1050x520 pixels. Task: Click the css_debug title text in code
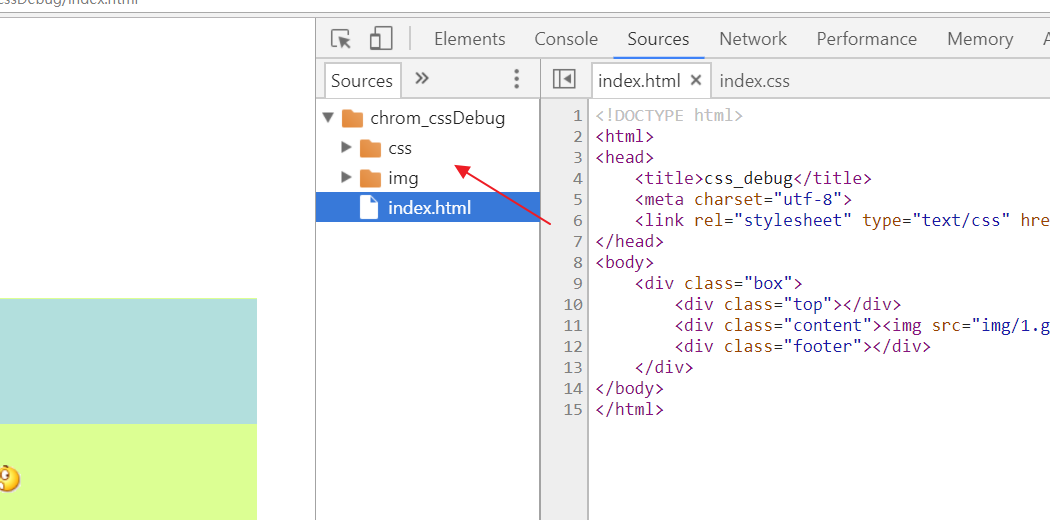pyautogui.click(x=749, y=179)
